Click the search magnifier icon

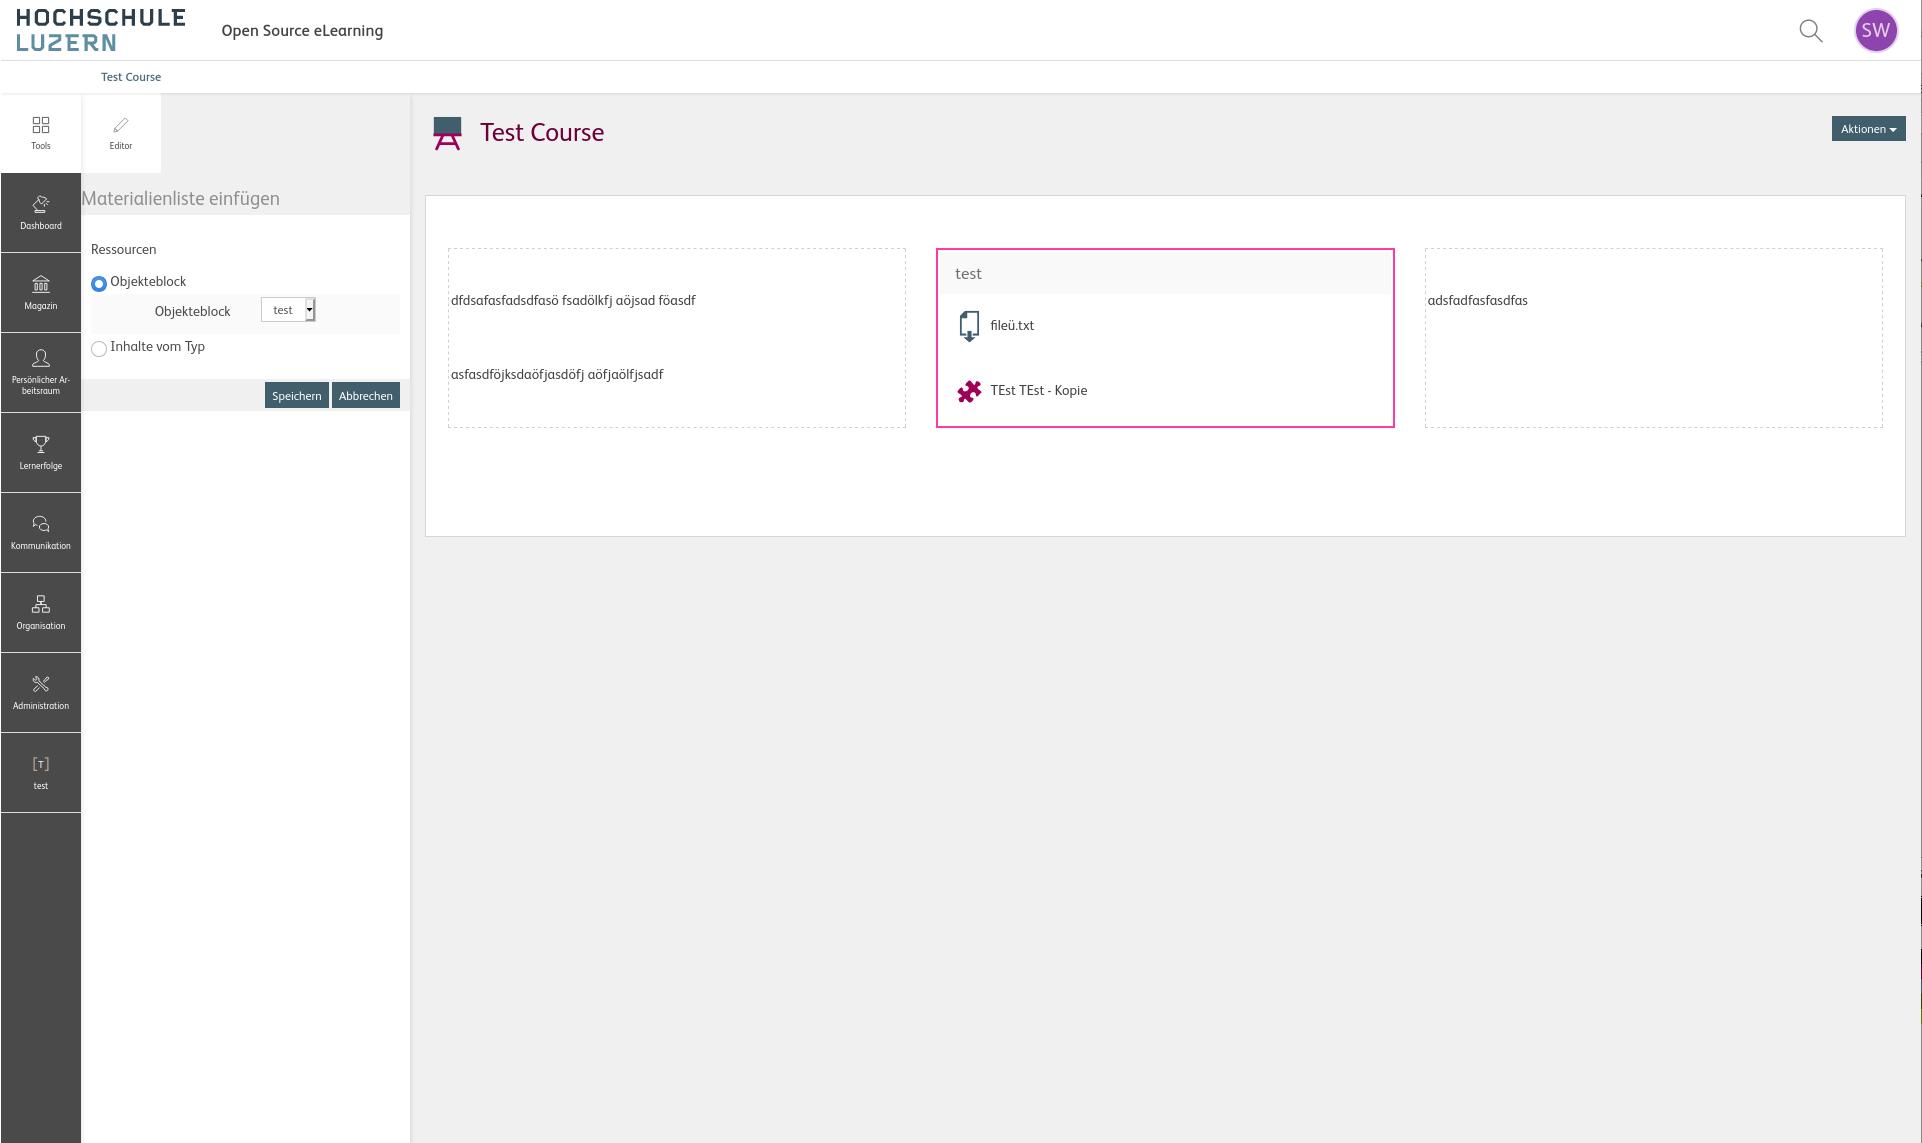[x=1810, y=31]
